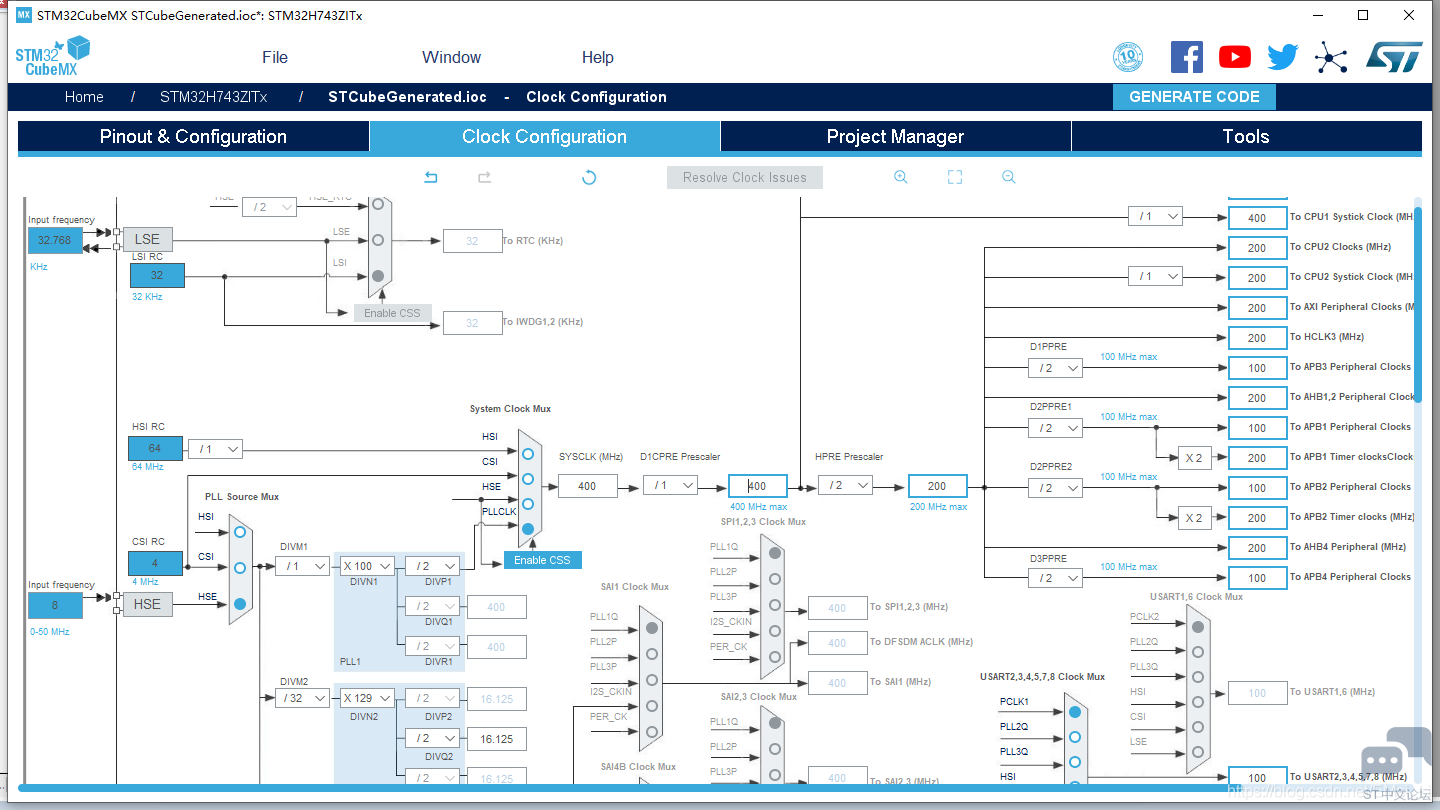1440x810 pixels.
Task: Zoom out of the clock diagram
Action: 1009,177
